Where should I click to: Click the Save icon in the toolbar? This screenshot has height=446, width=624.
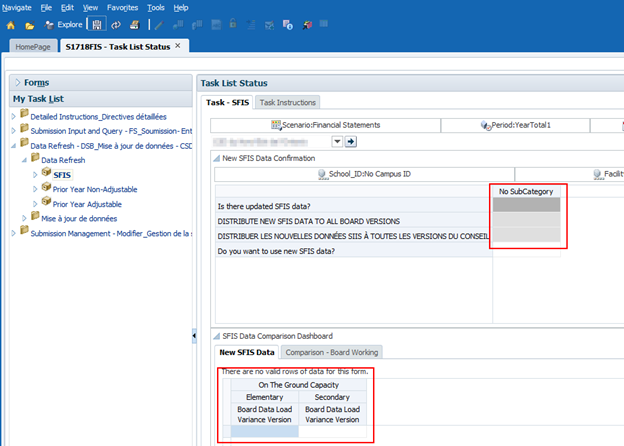(97, 23)
